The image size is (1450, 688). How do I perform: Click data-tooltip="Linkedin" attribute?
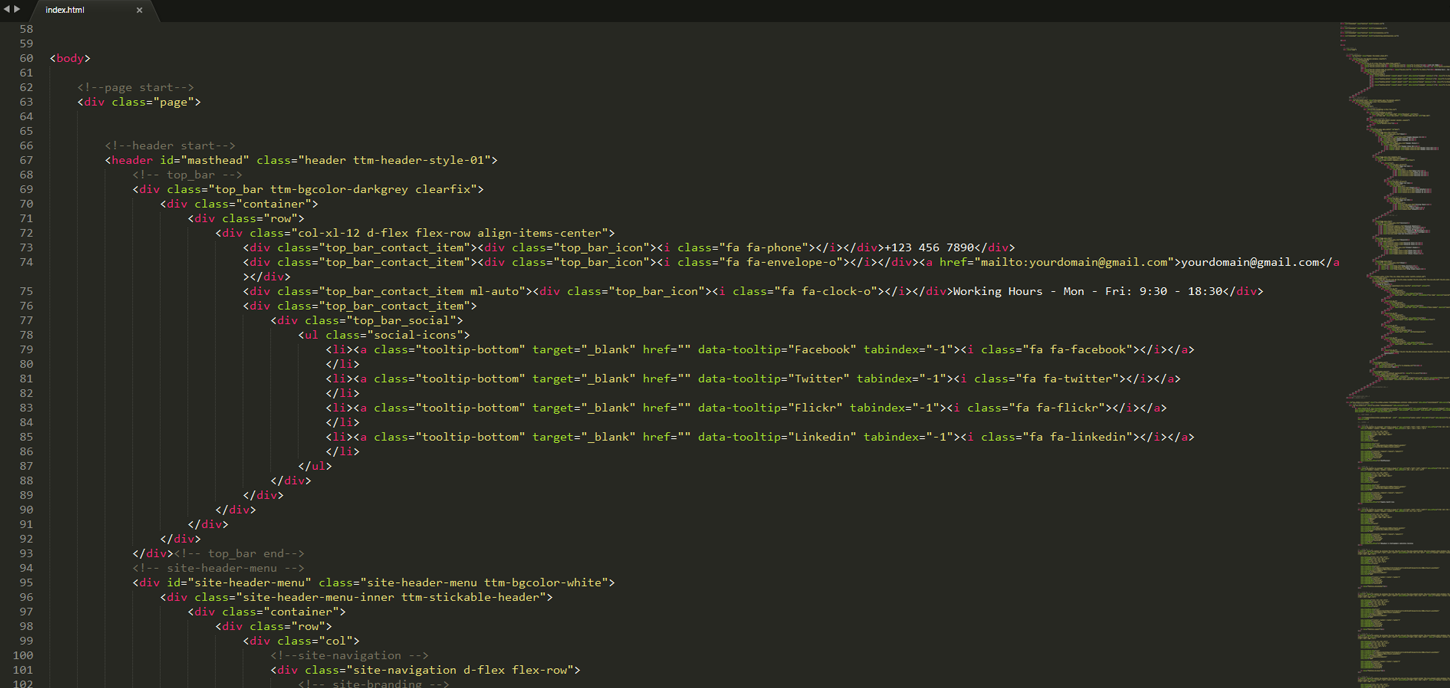pos(777,437)
